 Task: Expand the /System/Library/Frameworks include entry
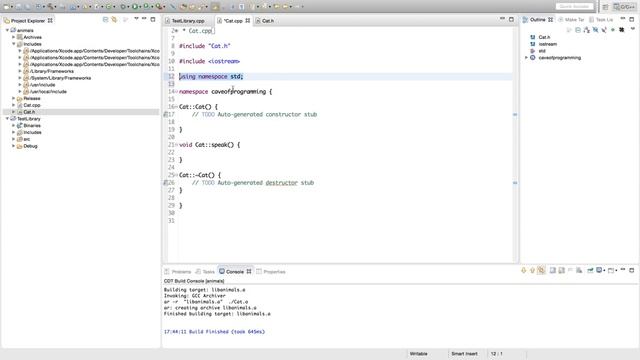[x=20, y=78]
